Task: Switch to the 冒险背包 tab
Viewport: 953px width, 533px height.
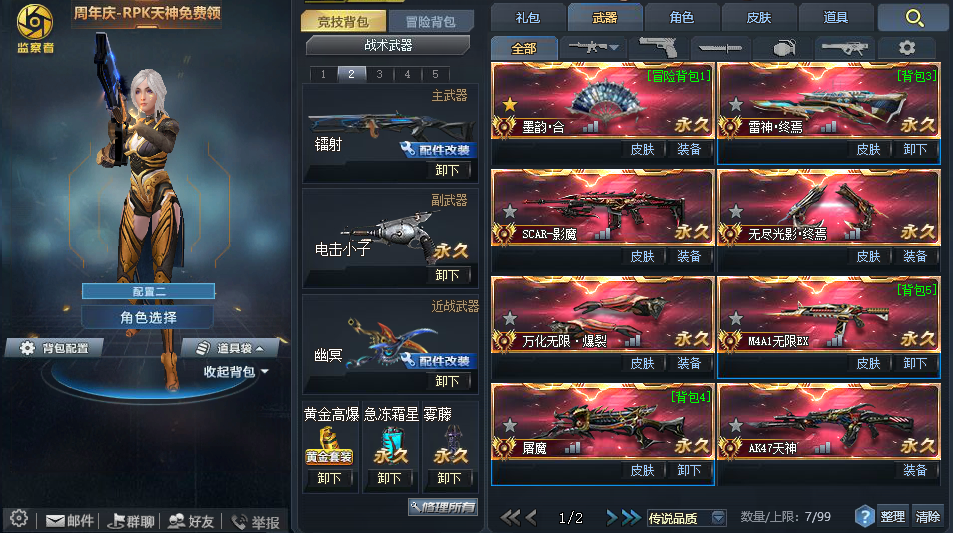Action: point(430,22)
